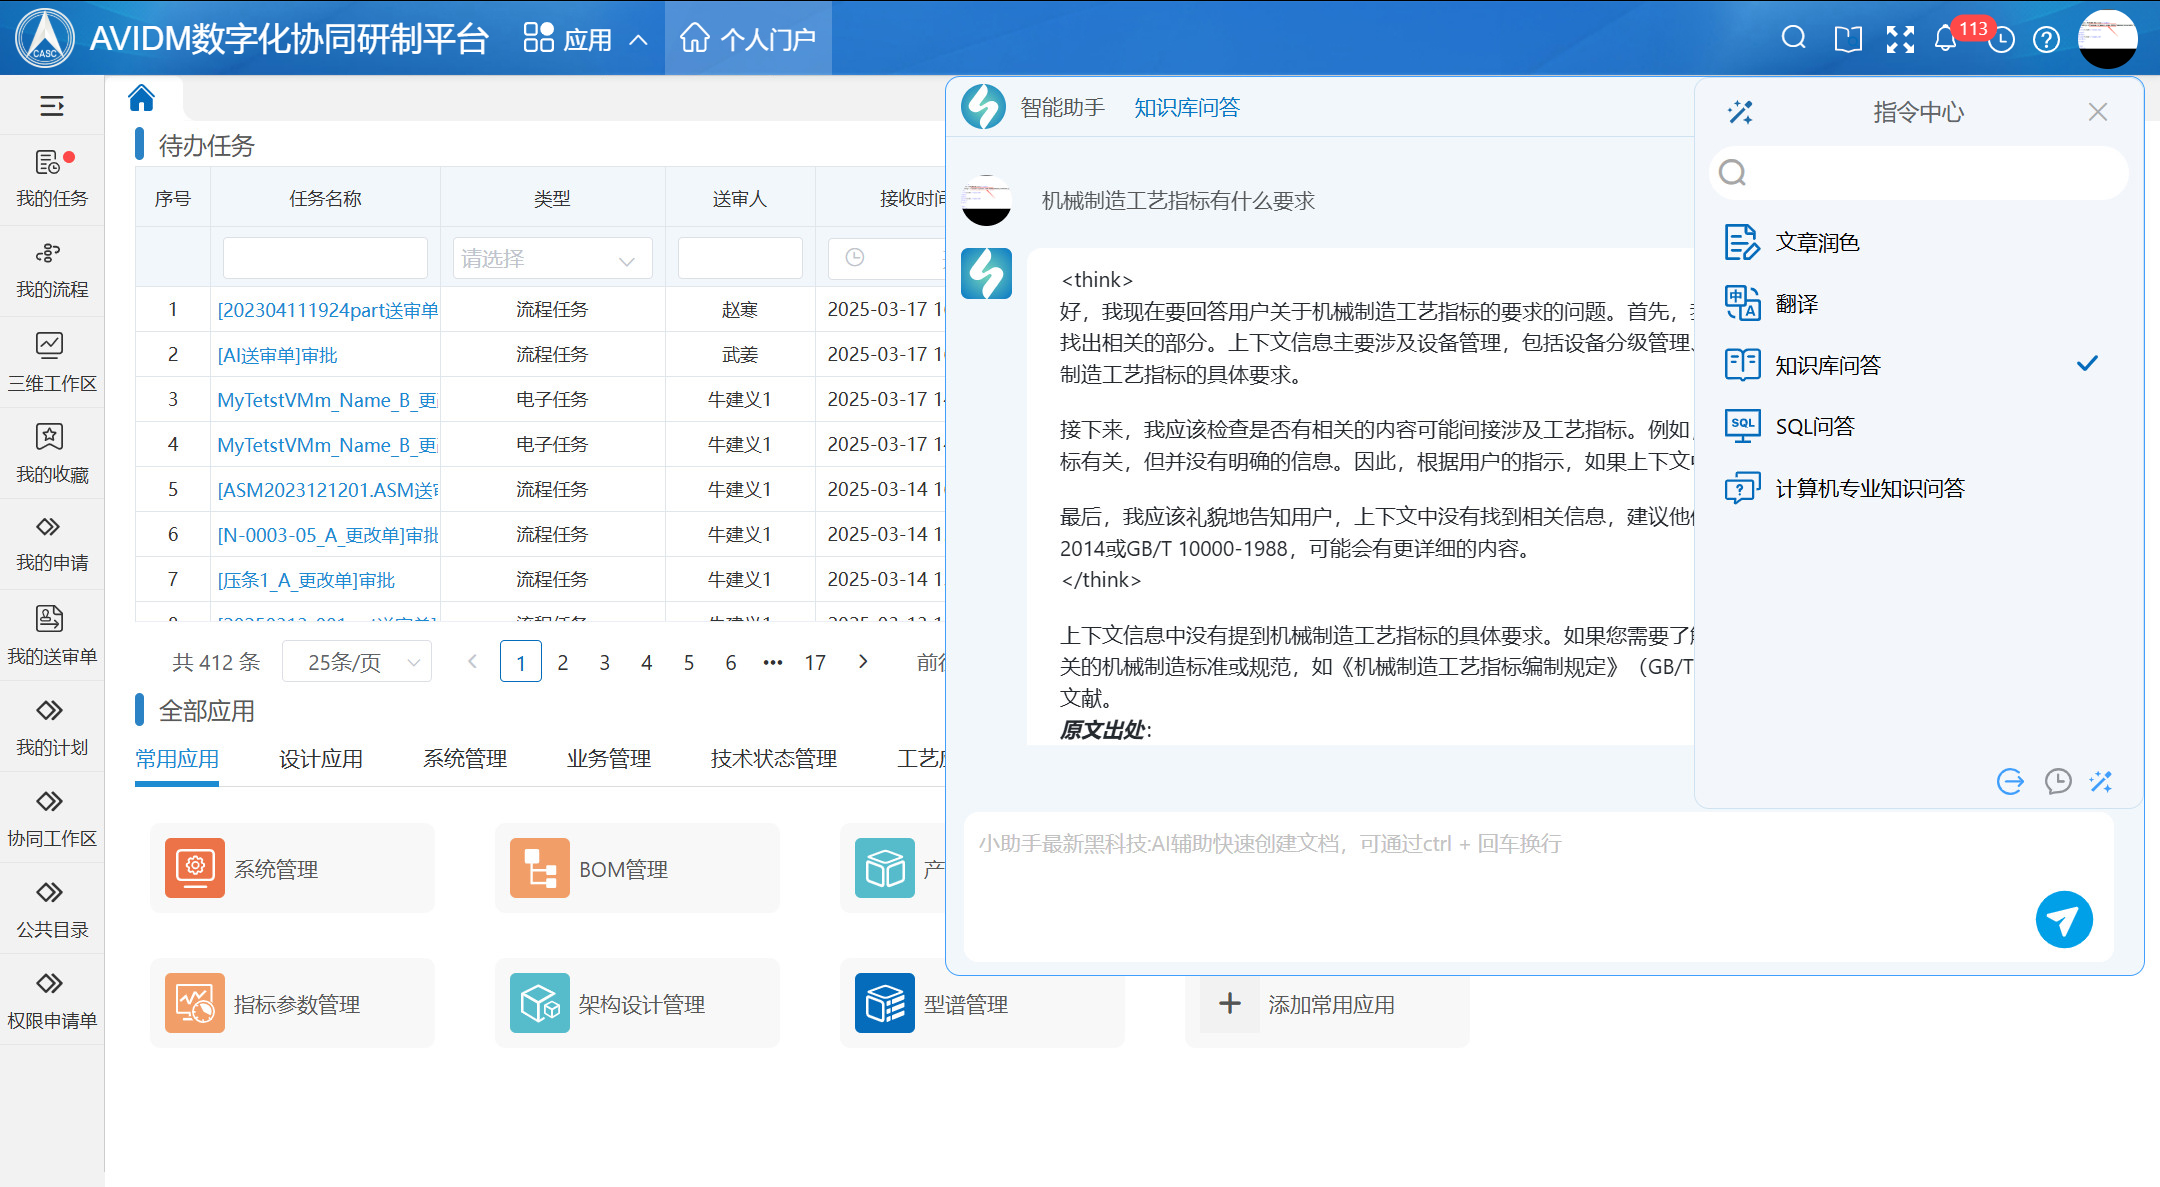The height and width of the screenshot is (1187, 2160).
Task: Click the send message paper plane icon
Action: click(x=2063, y=919)
